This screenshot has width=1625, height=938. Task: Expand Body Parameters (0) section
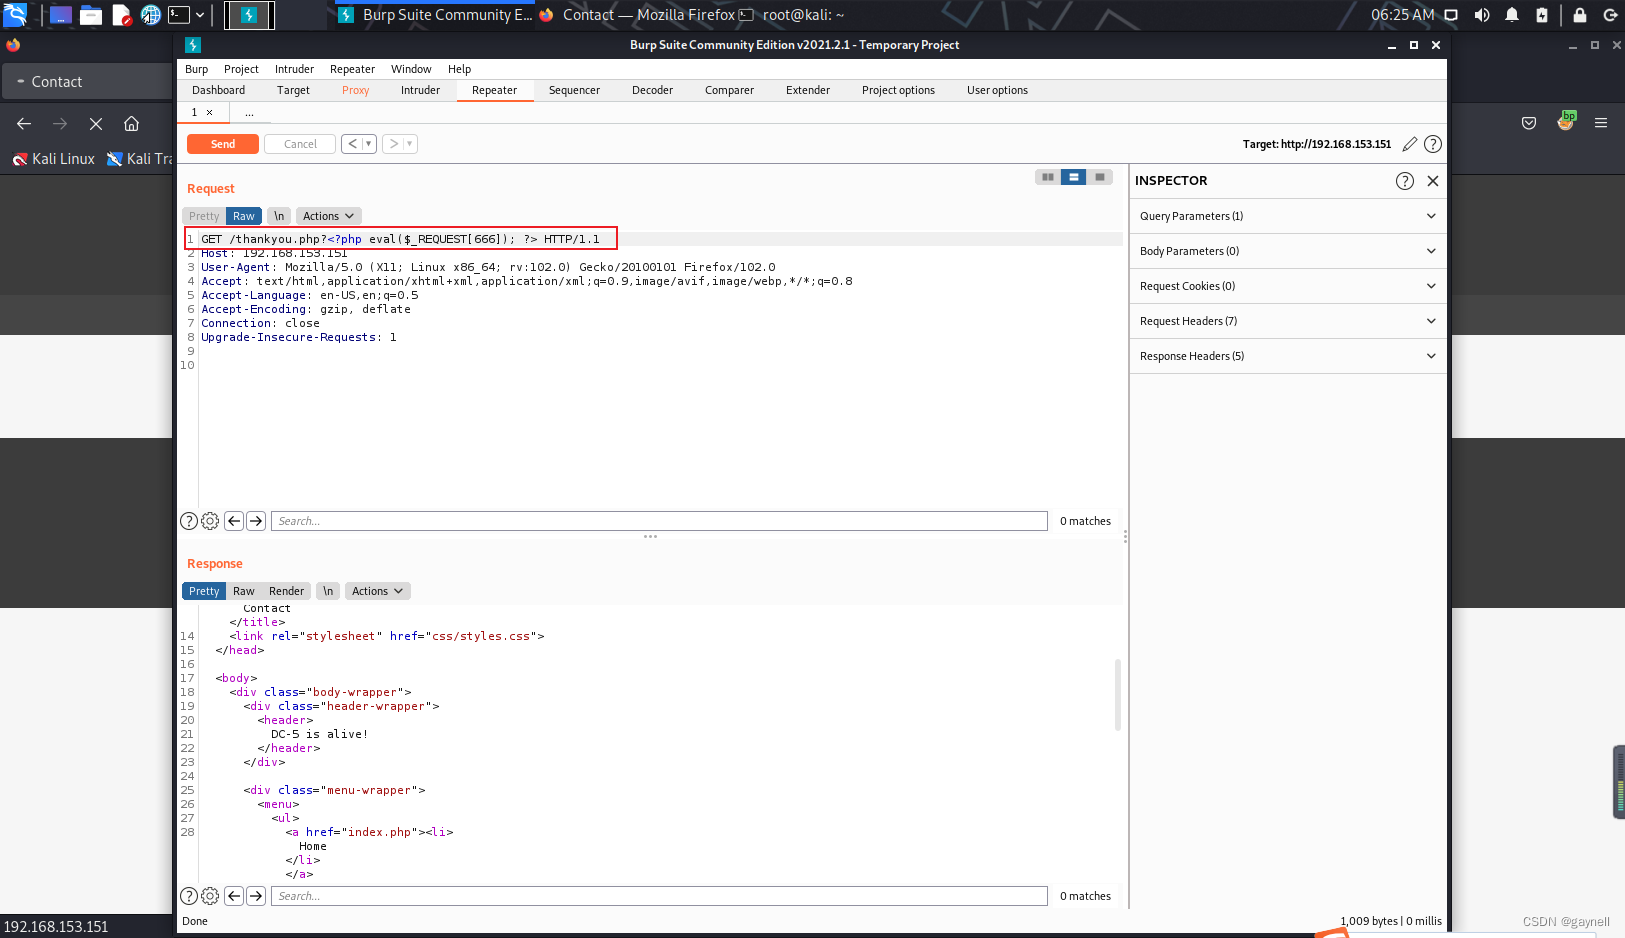1288,251
